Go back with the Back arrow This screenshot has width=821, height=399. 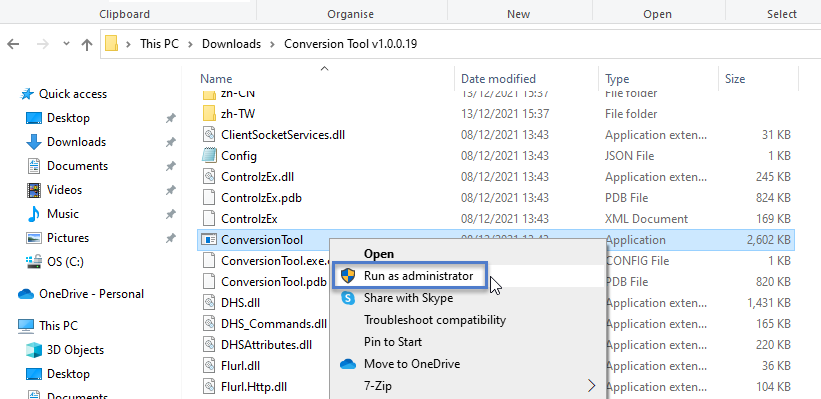(x=13, y=44)
